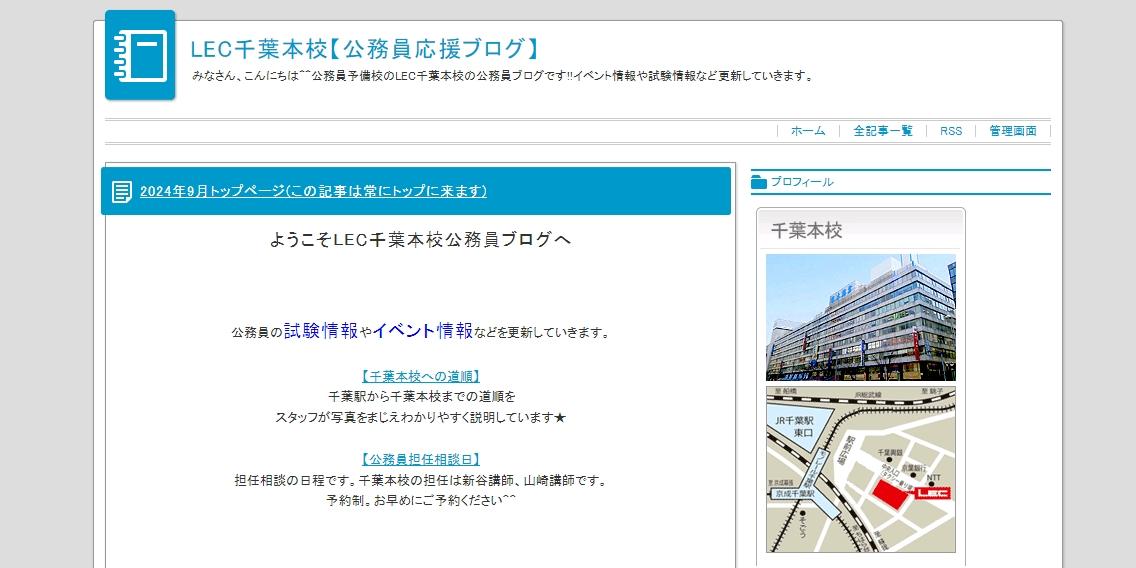The image size is (1136, 568).
Task: Open the LEC千葉本校 blog title link
Action: click(x=365, y=49)
